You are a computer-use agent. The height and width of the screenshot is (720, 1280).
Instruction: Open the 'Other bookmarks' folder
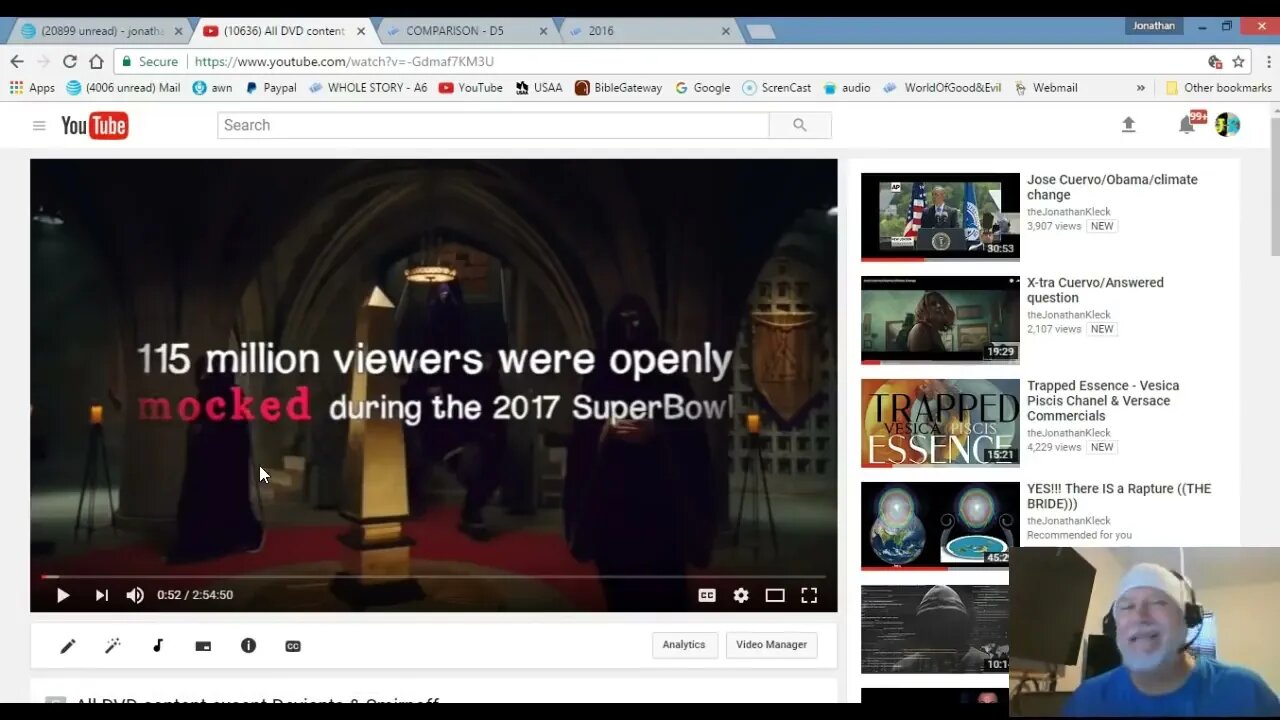[1218, 88]
